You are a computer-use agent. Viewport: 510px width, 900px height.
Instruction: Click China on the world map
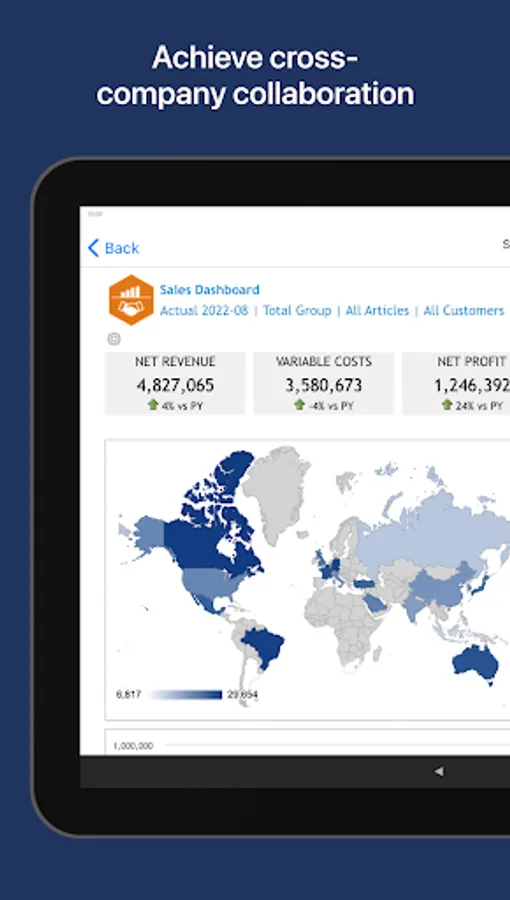(x=439, y=591)
